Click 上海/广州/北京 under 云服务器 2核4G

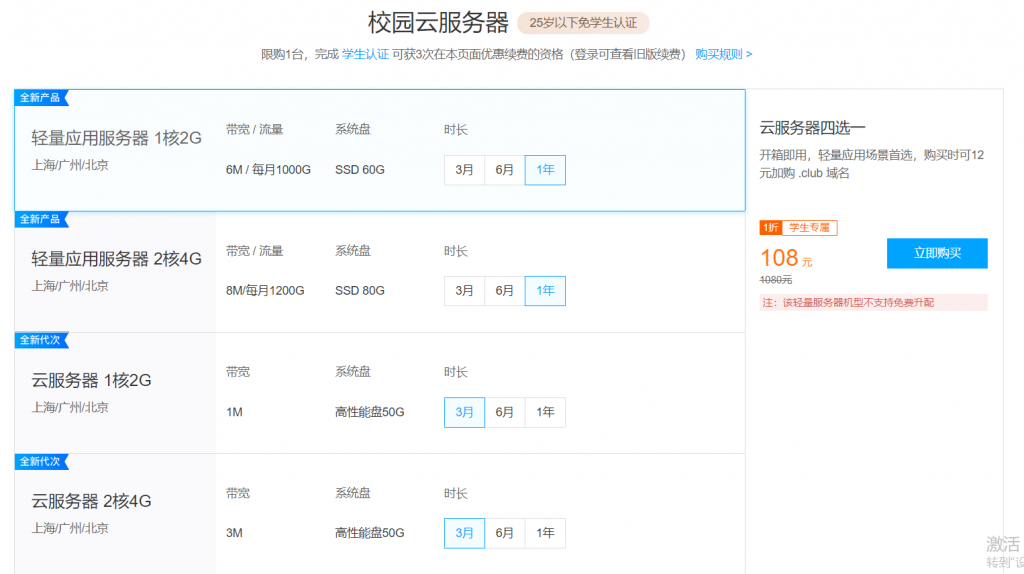pos(70,528)
